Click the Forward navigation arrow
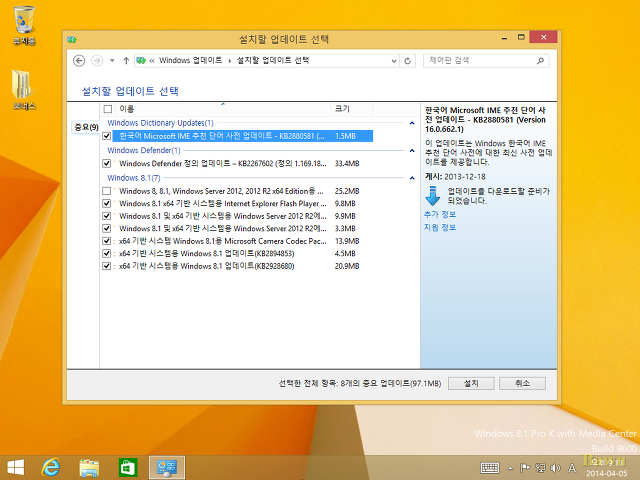 [97, 61]
